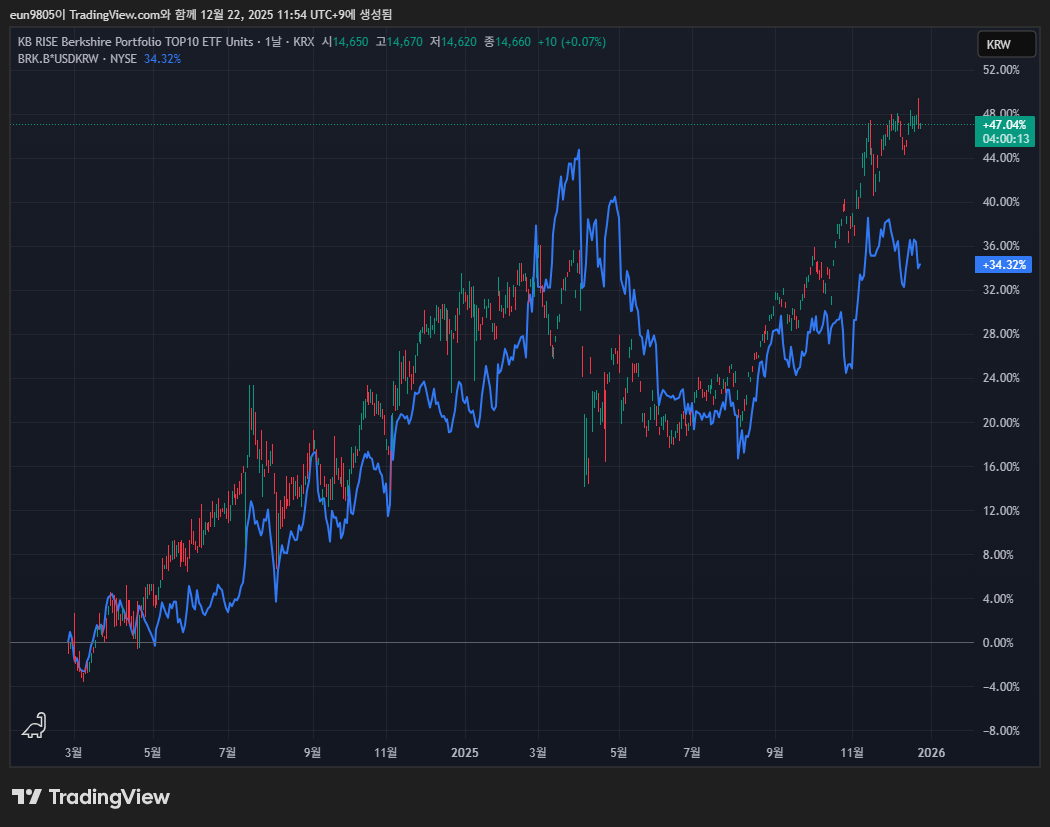The image size is (1050, 827).
Task: Click the 20.00% axis label
Action: pyautogui.click(x=1000, y=423)
